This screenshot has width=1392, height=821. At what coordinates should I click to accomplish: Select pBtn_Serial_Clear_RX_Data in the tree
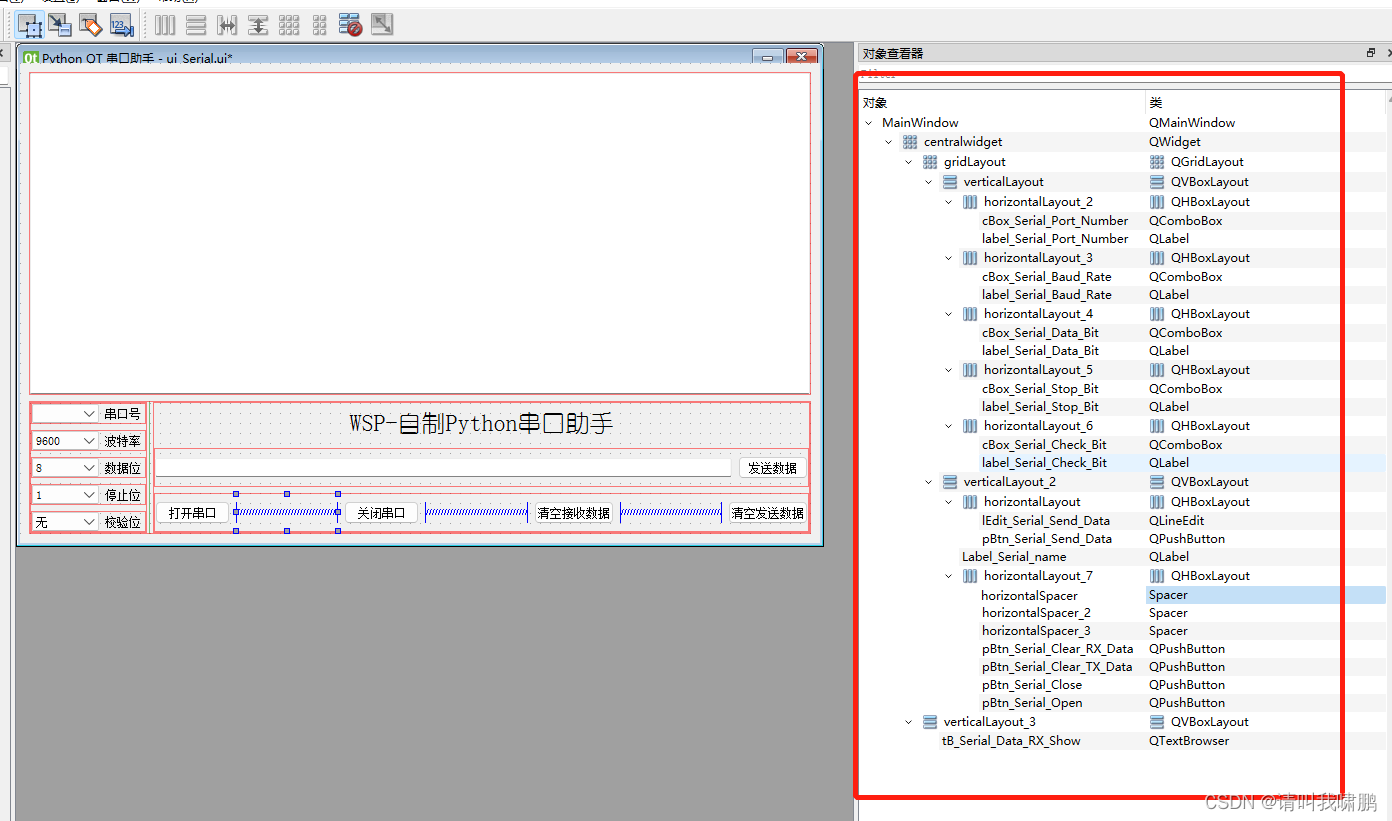pyautogui.click(x=1058, y=649)
